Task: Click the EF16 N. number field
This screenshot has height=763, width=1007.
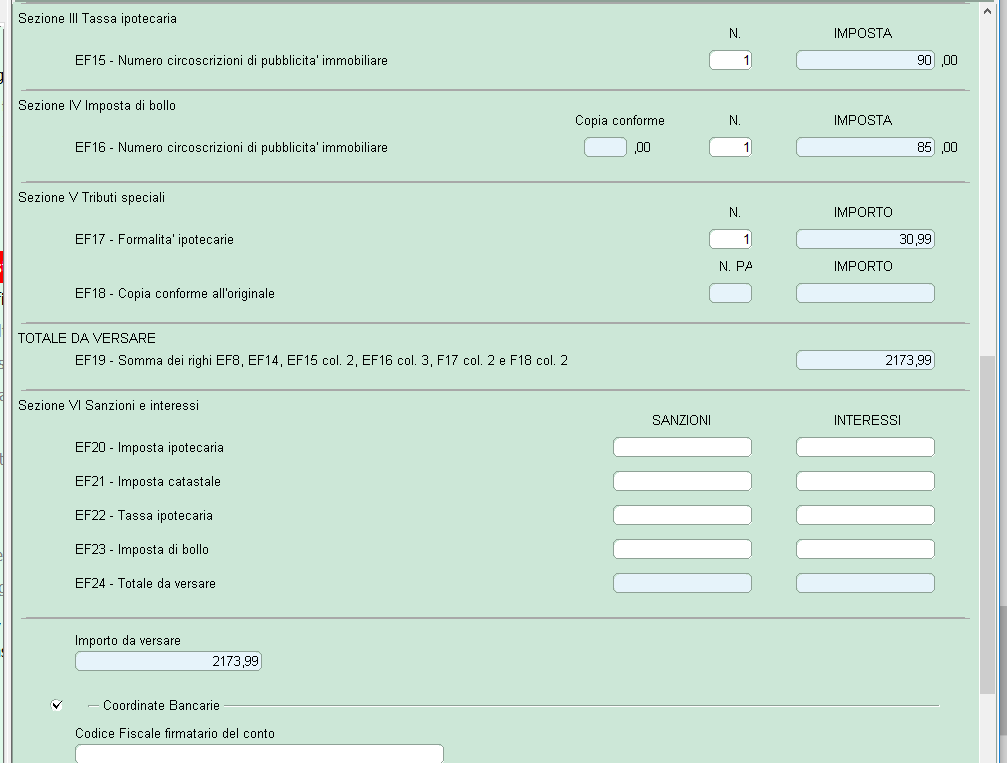Action: click(x=730, y=147)
